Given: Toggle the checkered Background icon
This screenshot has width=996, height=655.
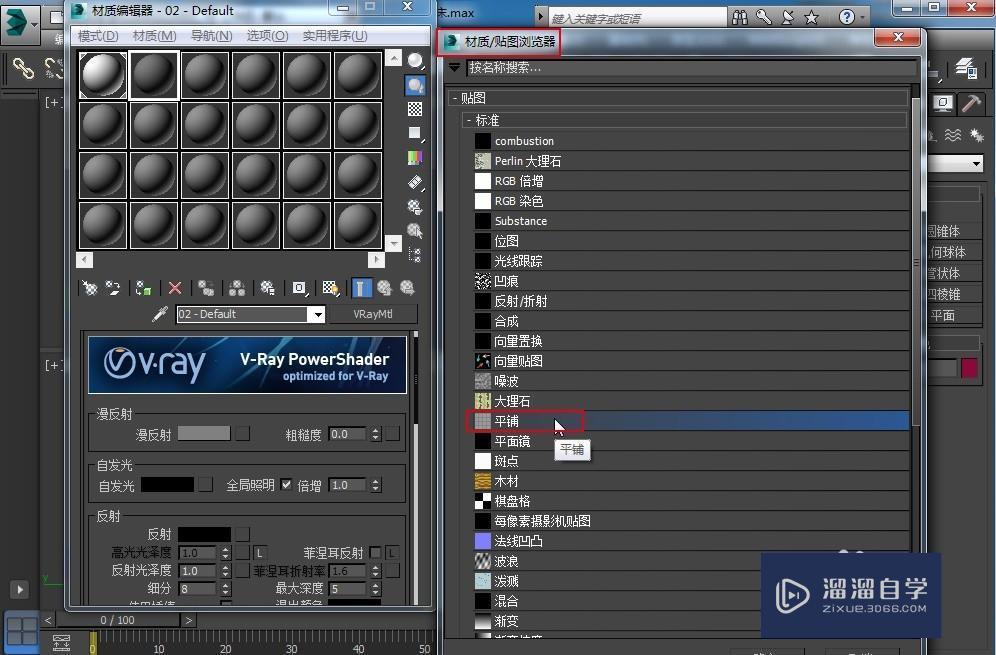Looking at the screenshot, I should (x=415, y=109).
